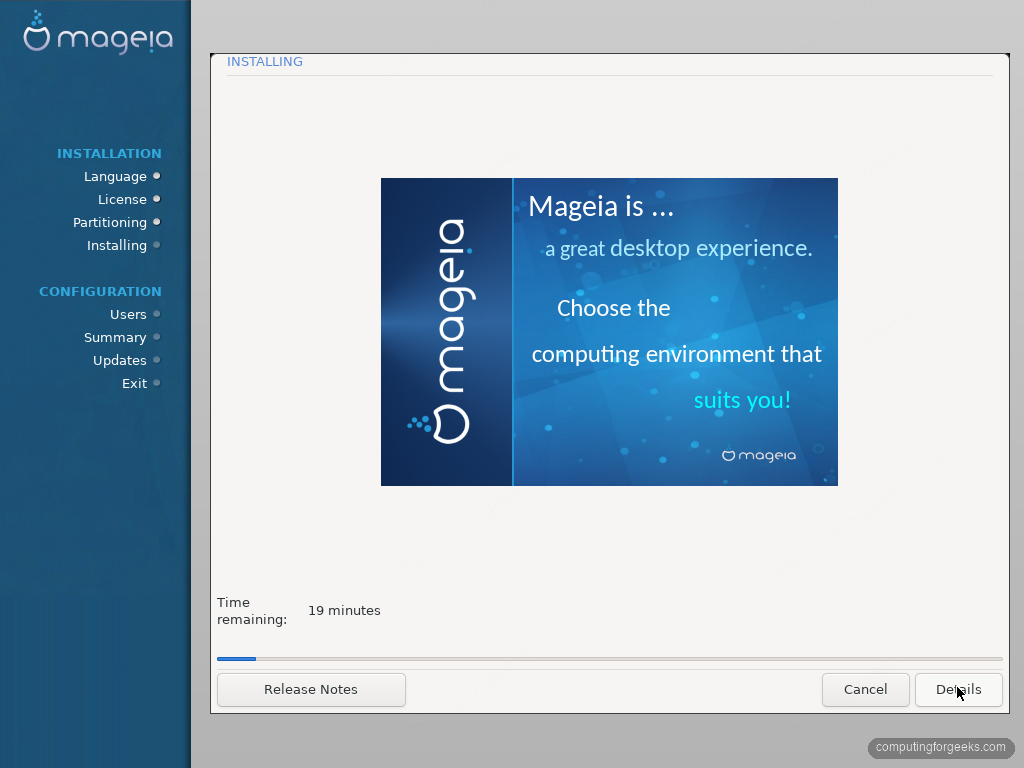Click the CONFIGURATION section heading

tap(100, 291)
